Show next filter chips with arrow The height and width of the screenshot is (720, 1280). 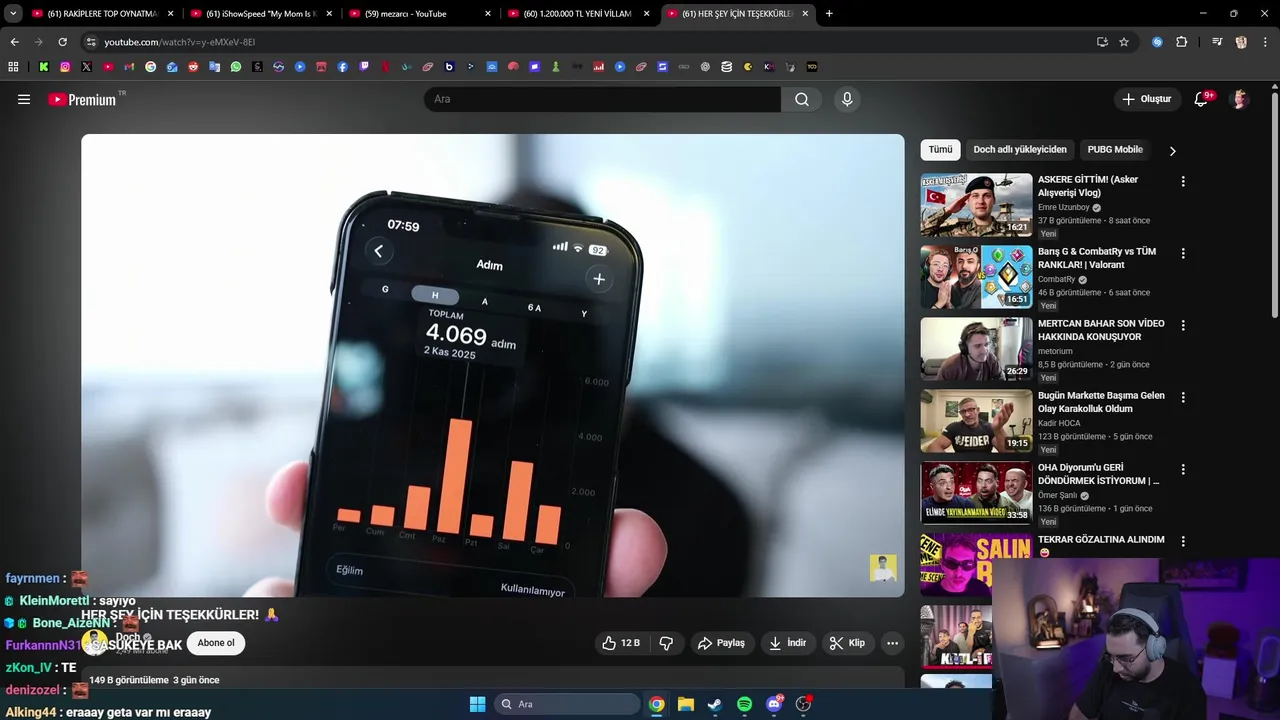tap(1172, 150)
